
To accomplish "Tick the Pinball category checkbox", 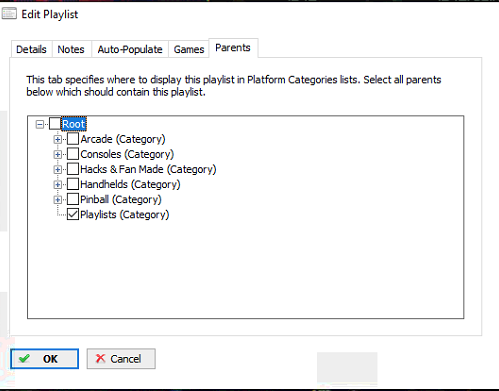I will [x=73, y=199].
